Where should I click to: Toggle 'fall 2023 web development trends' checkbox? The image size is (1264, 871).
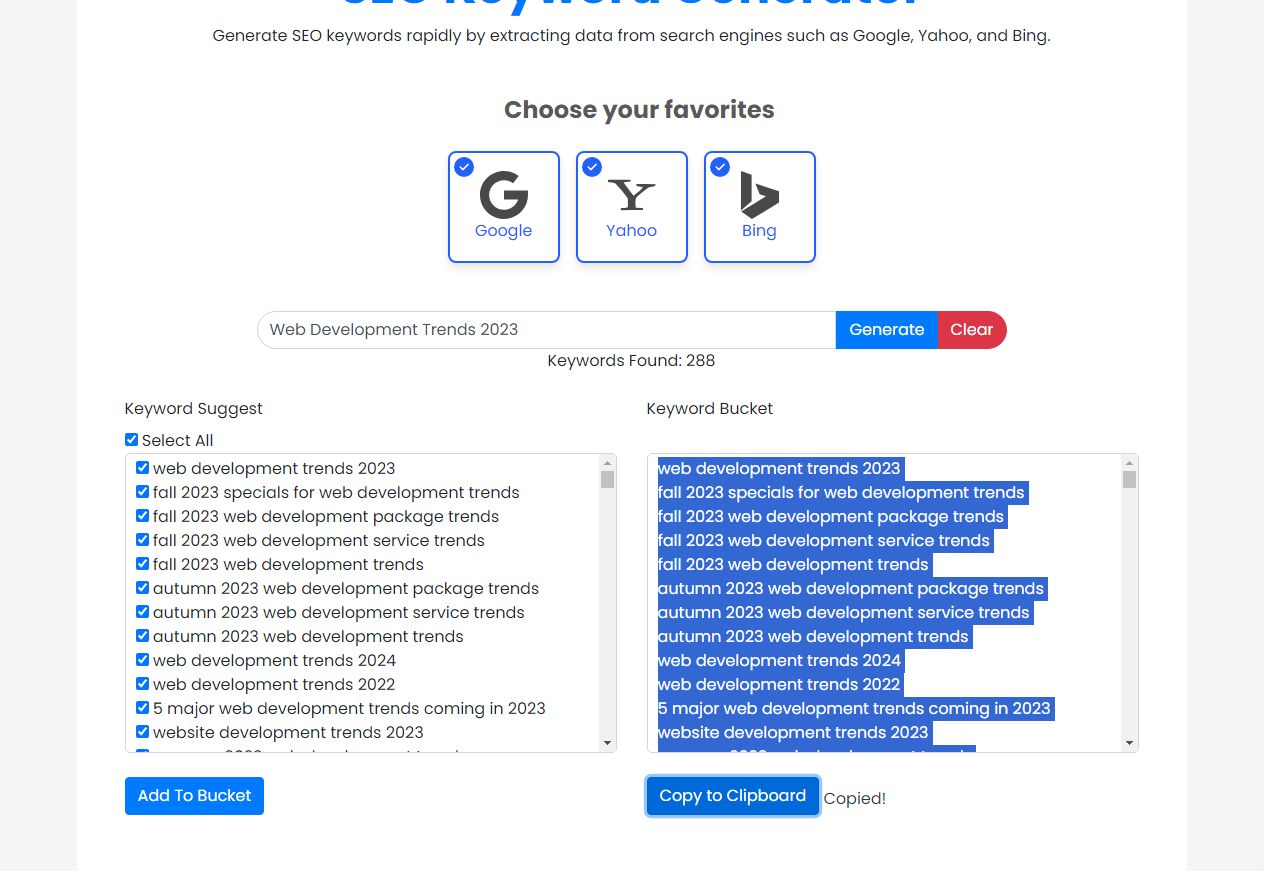tap(142, 564)
